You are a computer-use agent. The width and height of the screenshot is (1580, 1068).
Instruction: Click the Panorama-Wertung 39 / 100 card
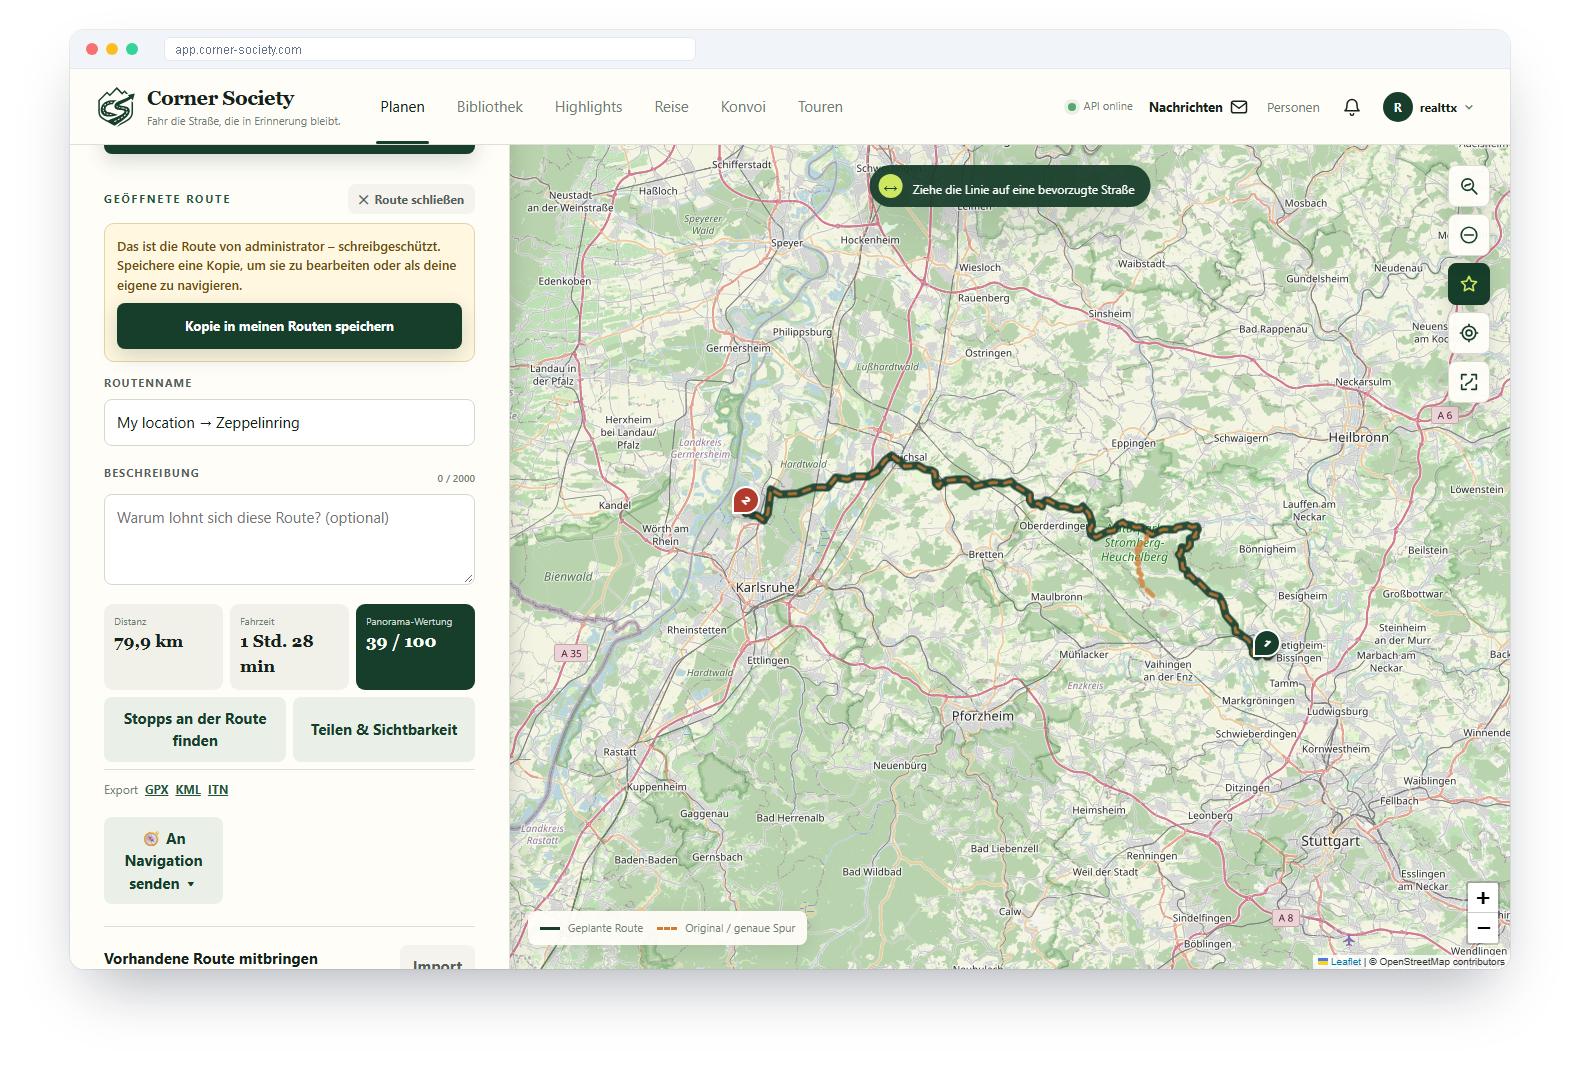coord(415,647)
